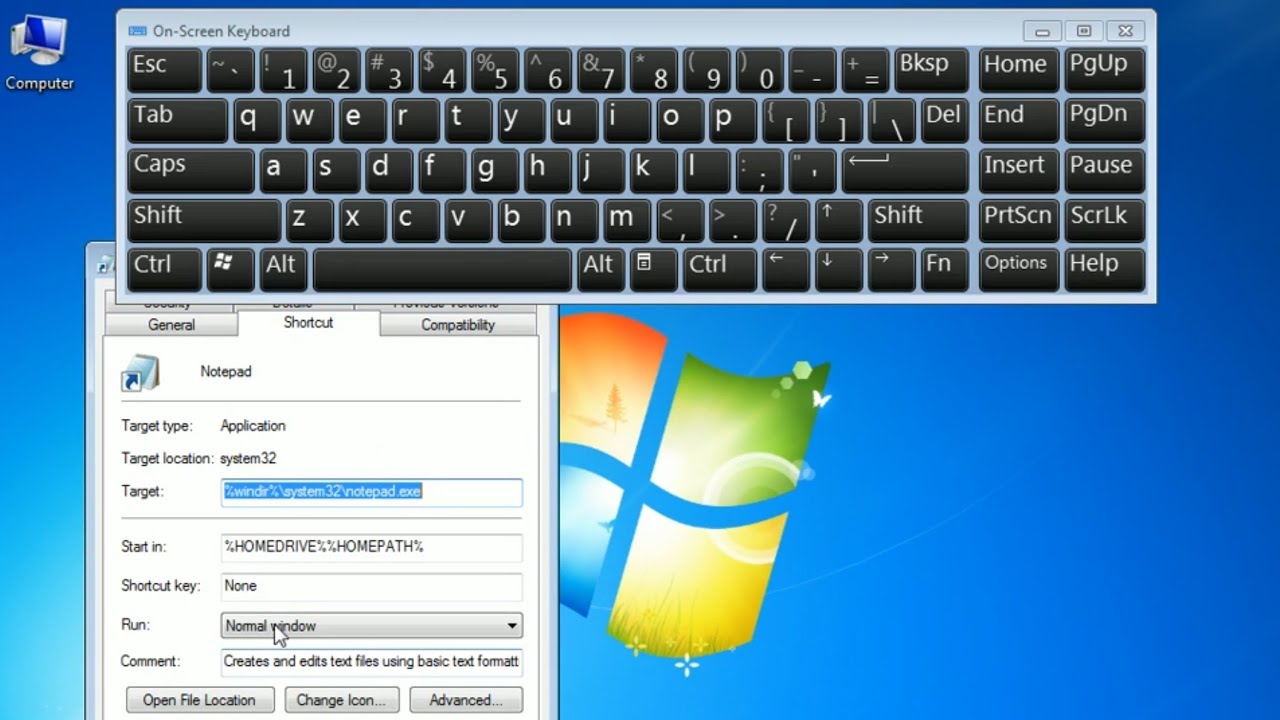Click the Notepad shortcut icon in Properties
Screen dimensions: 1280x720
(x=140, y=372)
